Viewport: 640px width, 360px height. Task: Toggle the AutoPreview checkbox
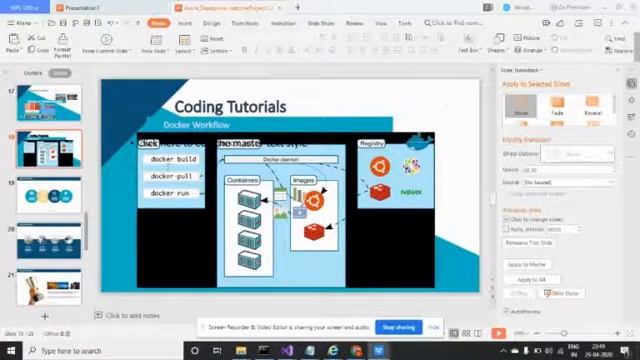506,311
